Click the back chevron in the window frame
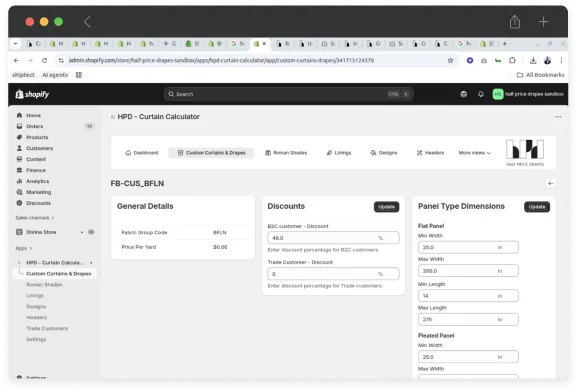The height and width of the screenshot is (392, 579). 87,22
